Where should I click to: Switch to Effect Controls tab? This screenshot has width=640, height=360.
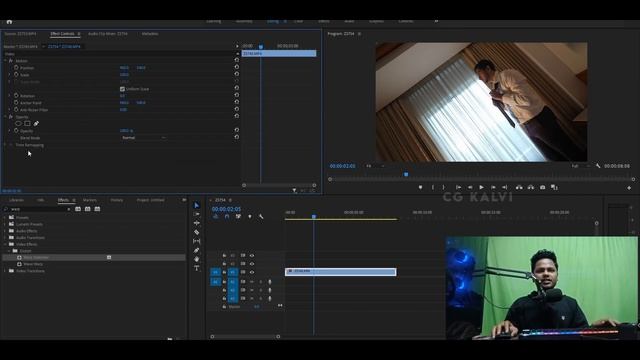62,34
